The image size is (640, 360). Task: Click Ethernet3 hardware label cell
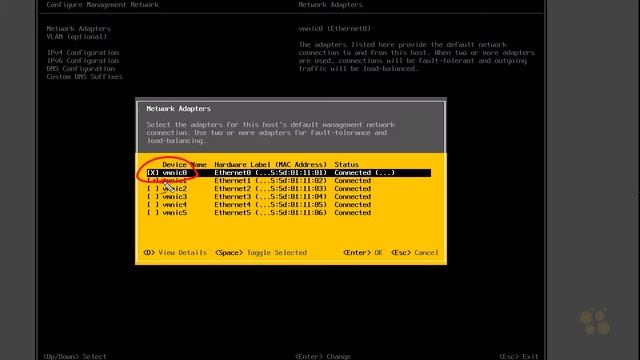[x=271, y=197]
